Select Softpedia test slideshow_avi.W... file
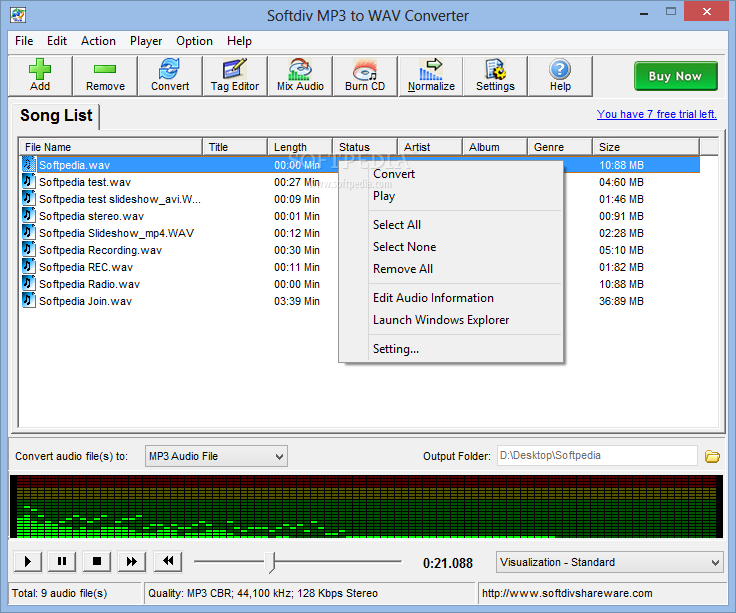The width and height of the screenshot is (736, 613). (120, 199)
